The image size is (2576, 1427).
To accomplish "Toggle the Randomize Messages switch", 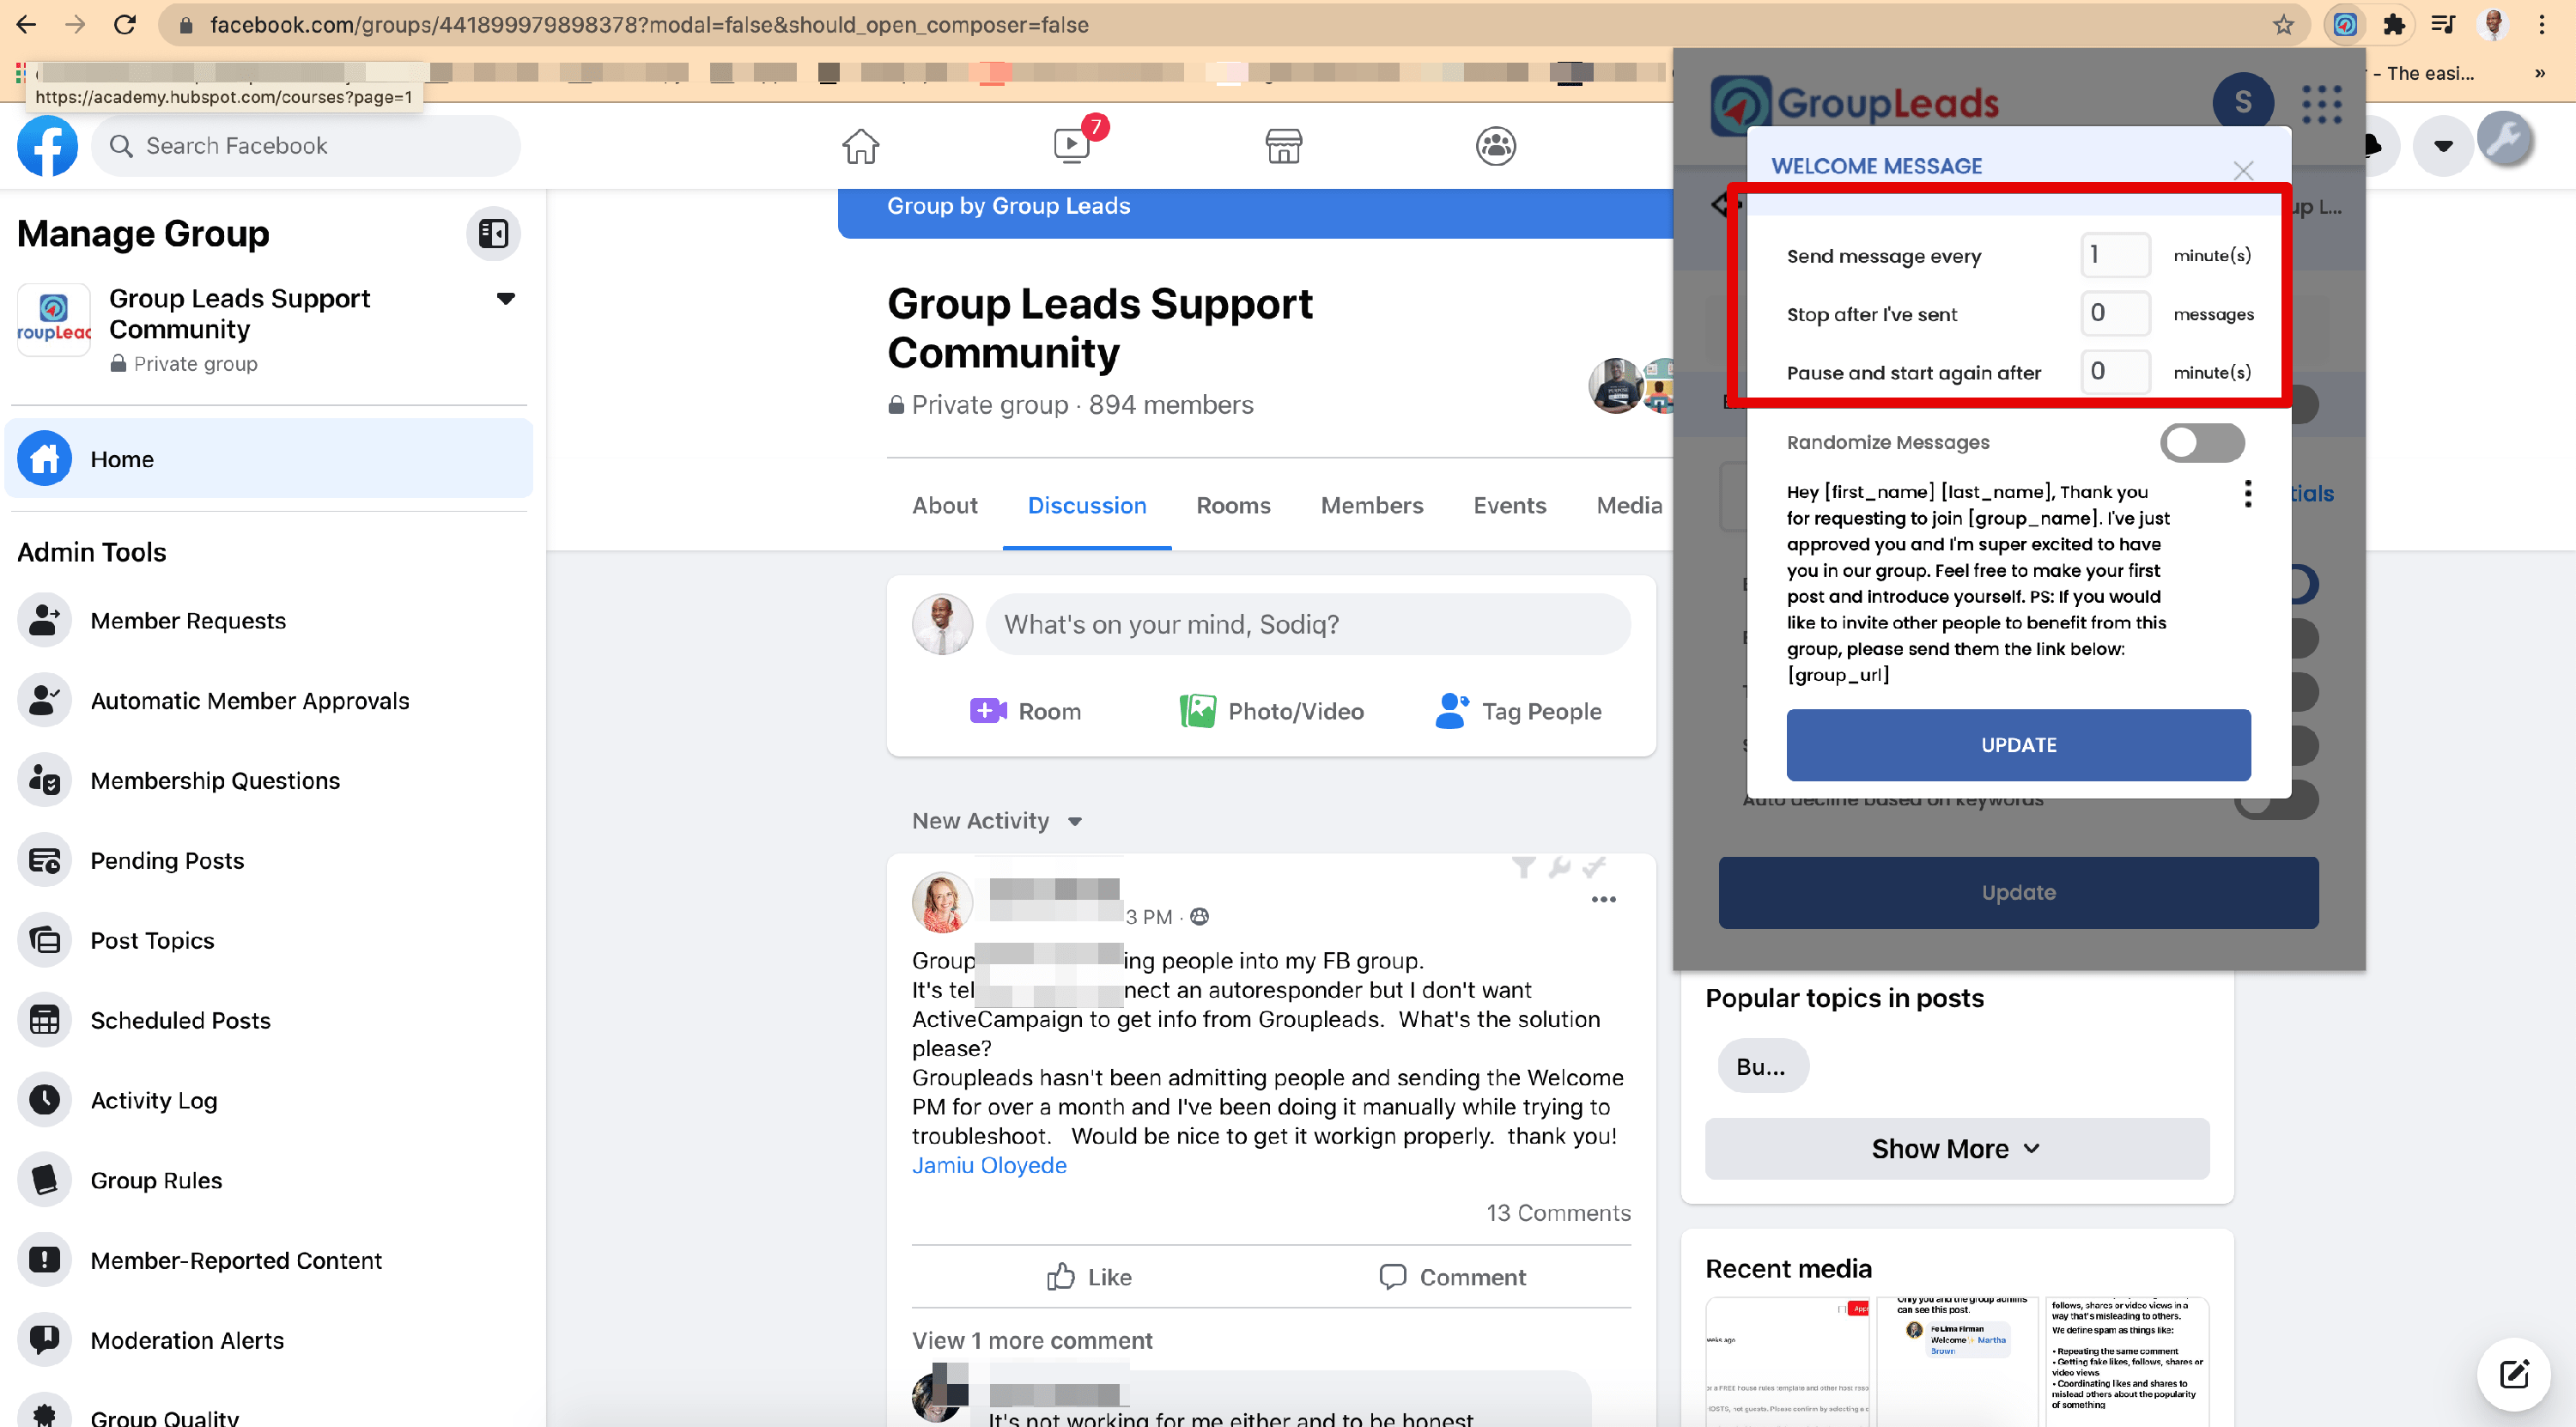I will point(2203,441).
